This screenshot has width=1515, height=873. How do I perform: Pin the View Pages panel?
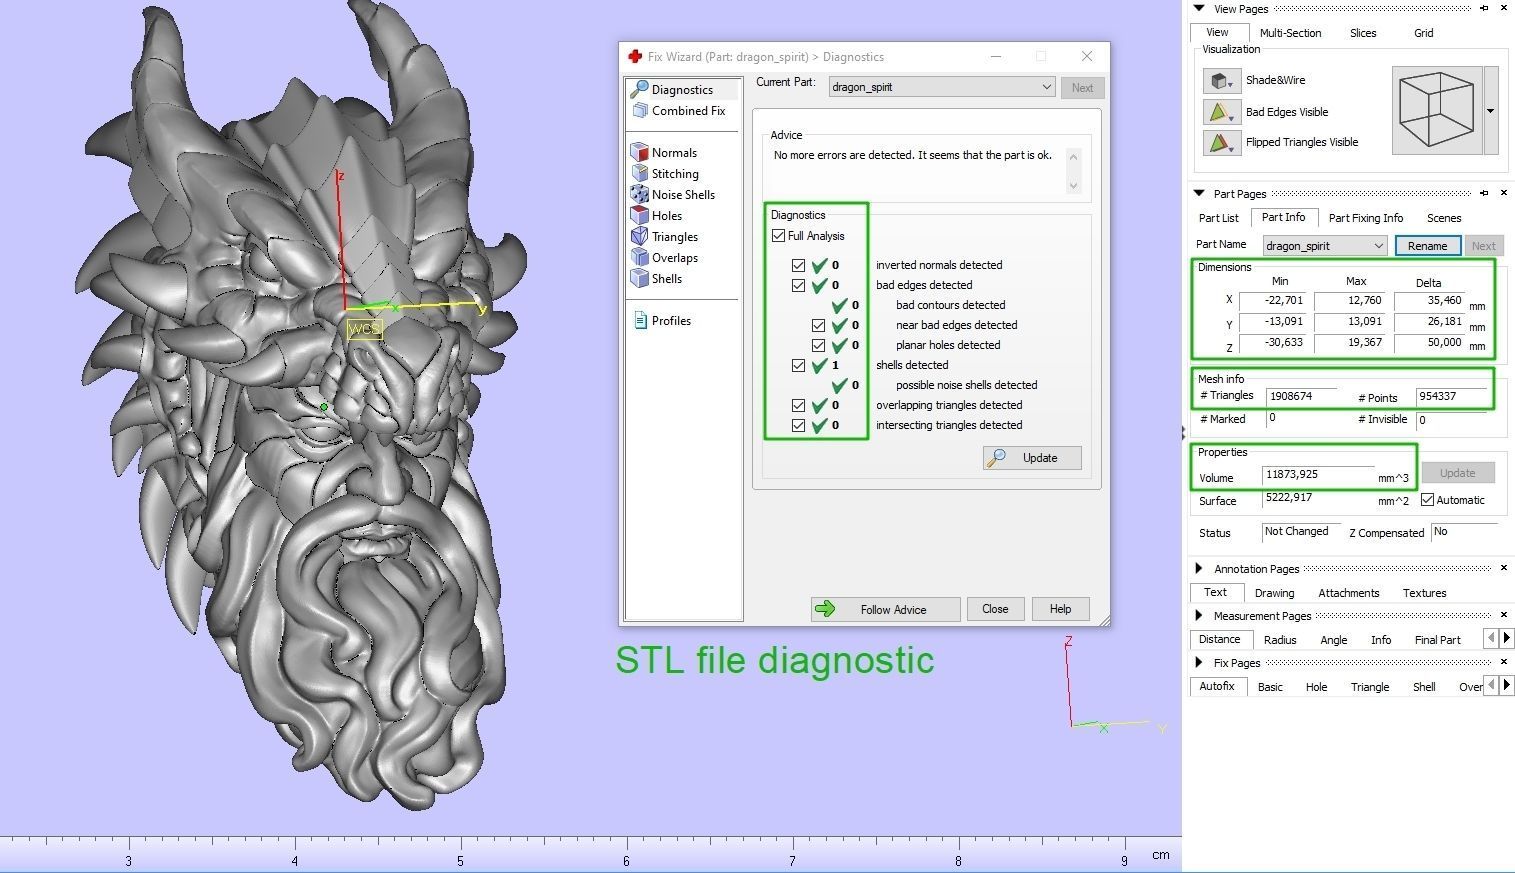point(1484,9)
